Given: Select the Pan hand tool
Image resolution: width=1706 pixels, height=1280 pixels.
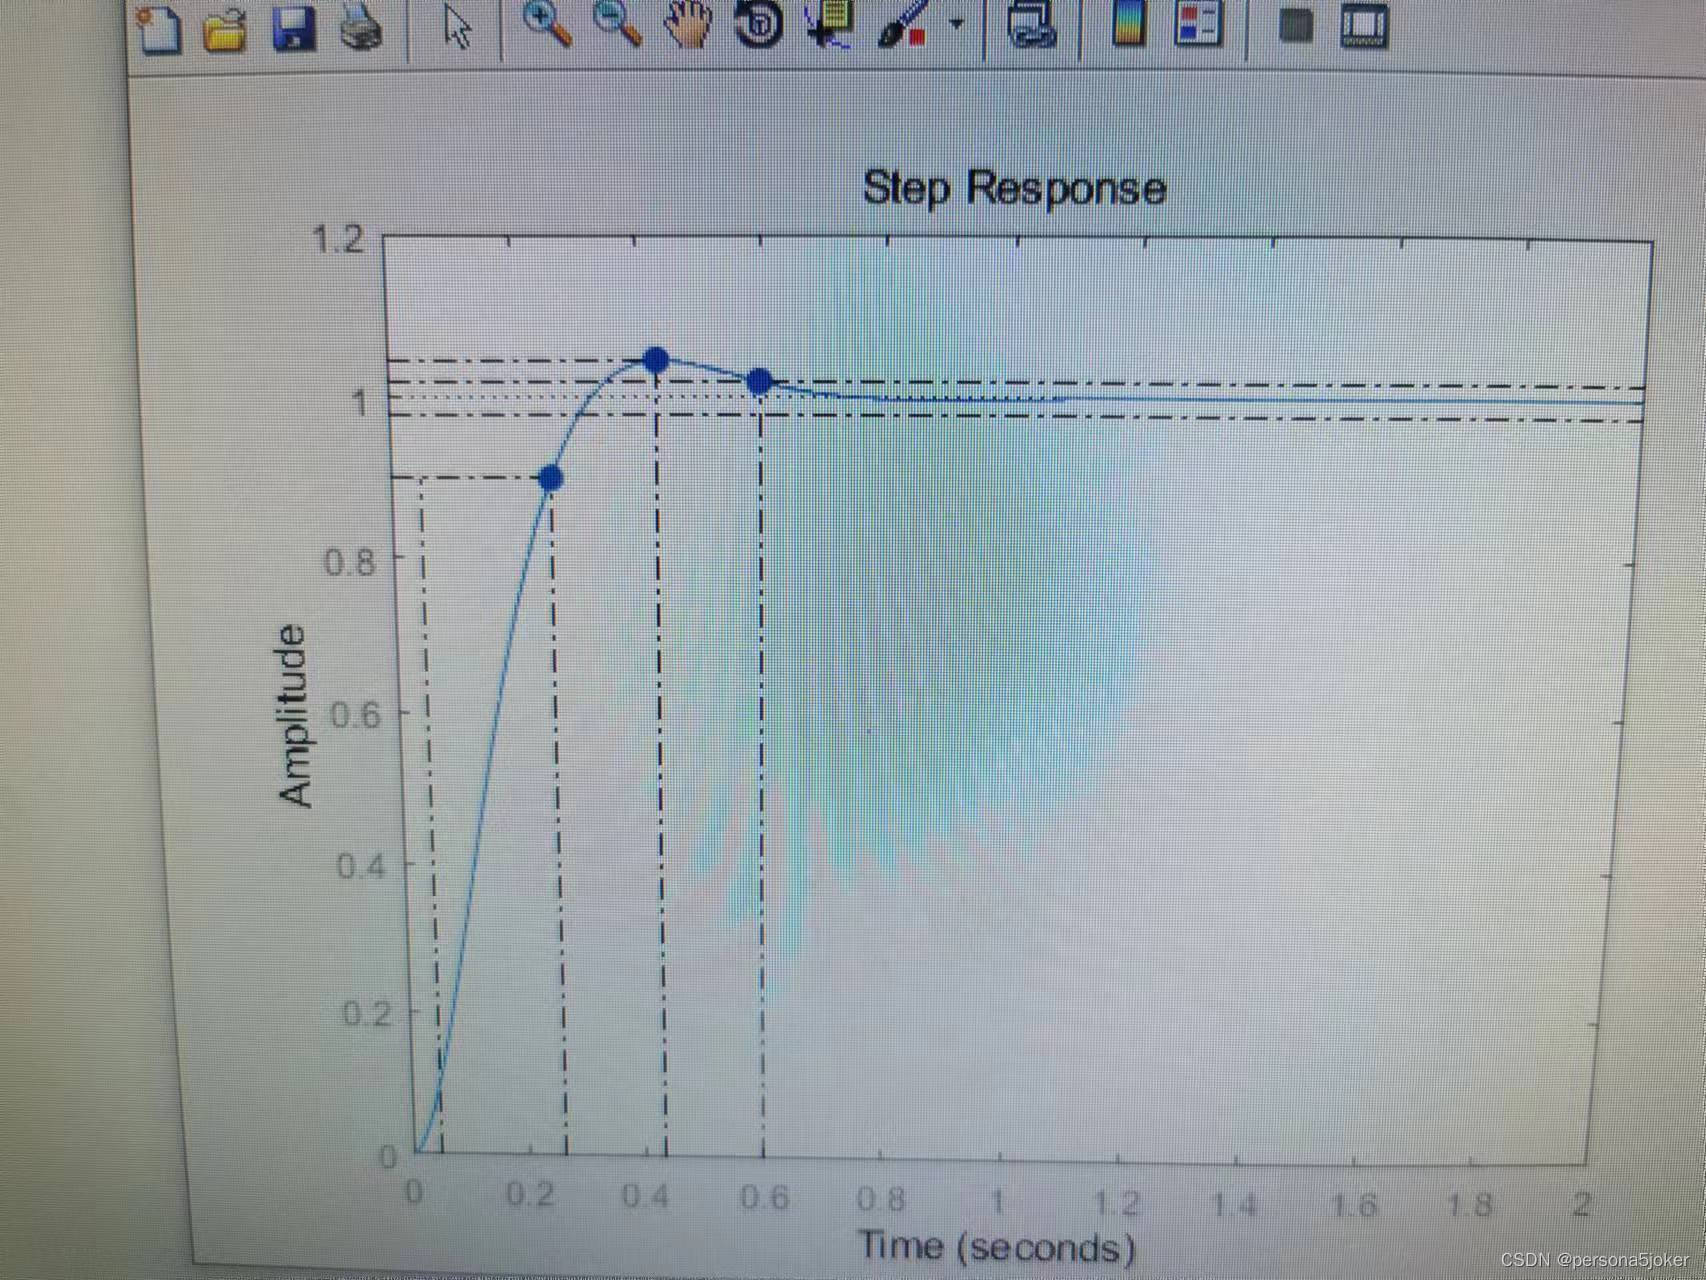Looking at the screenshot, I should point(688,24).
